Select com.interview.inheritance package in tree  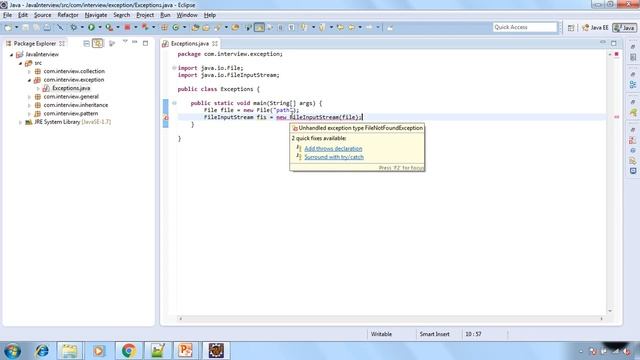pos(76,105)
